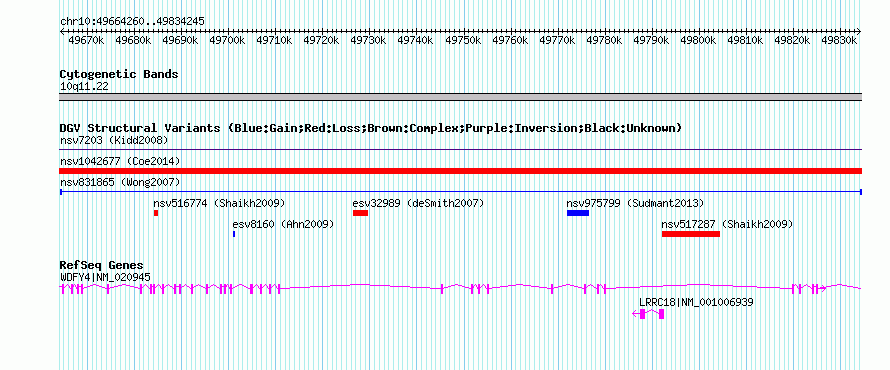The width and height of the screenshot is (890, 370).
Task: Click the 49700k ruler tick label
Action: tap(227, 40)
